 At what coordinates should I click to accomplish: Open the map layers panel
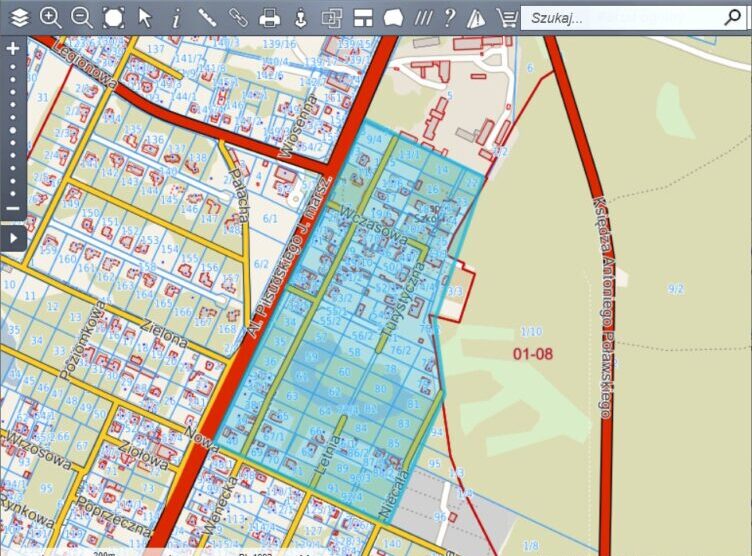tap(19, 17)
